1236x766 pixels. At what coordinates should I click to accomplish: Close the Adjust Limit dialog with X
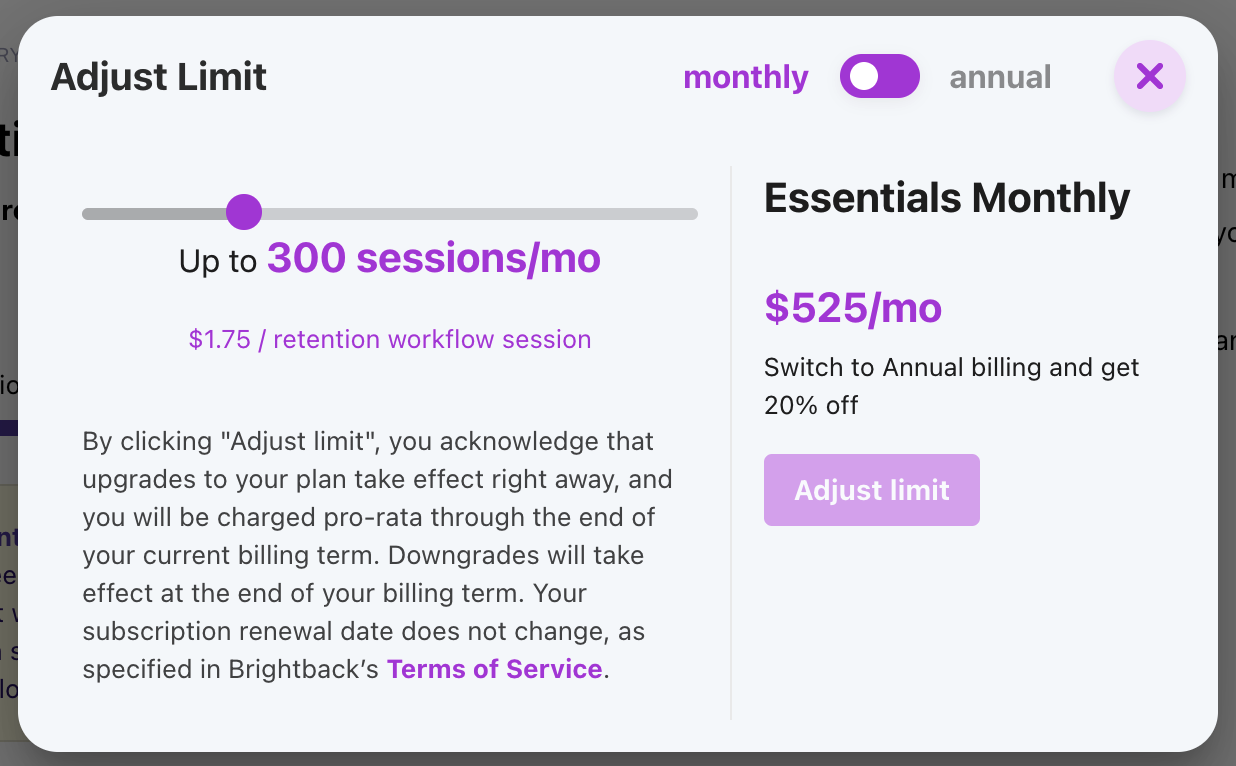click(x=1150, y=76)
